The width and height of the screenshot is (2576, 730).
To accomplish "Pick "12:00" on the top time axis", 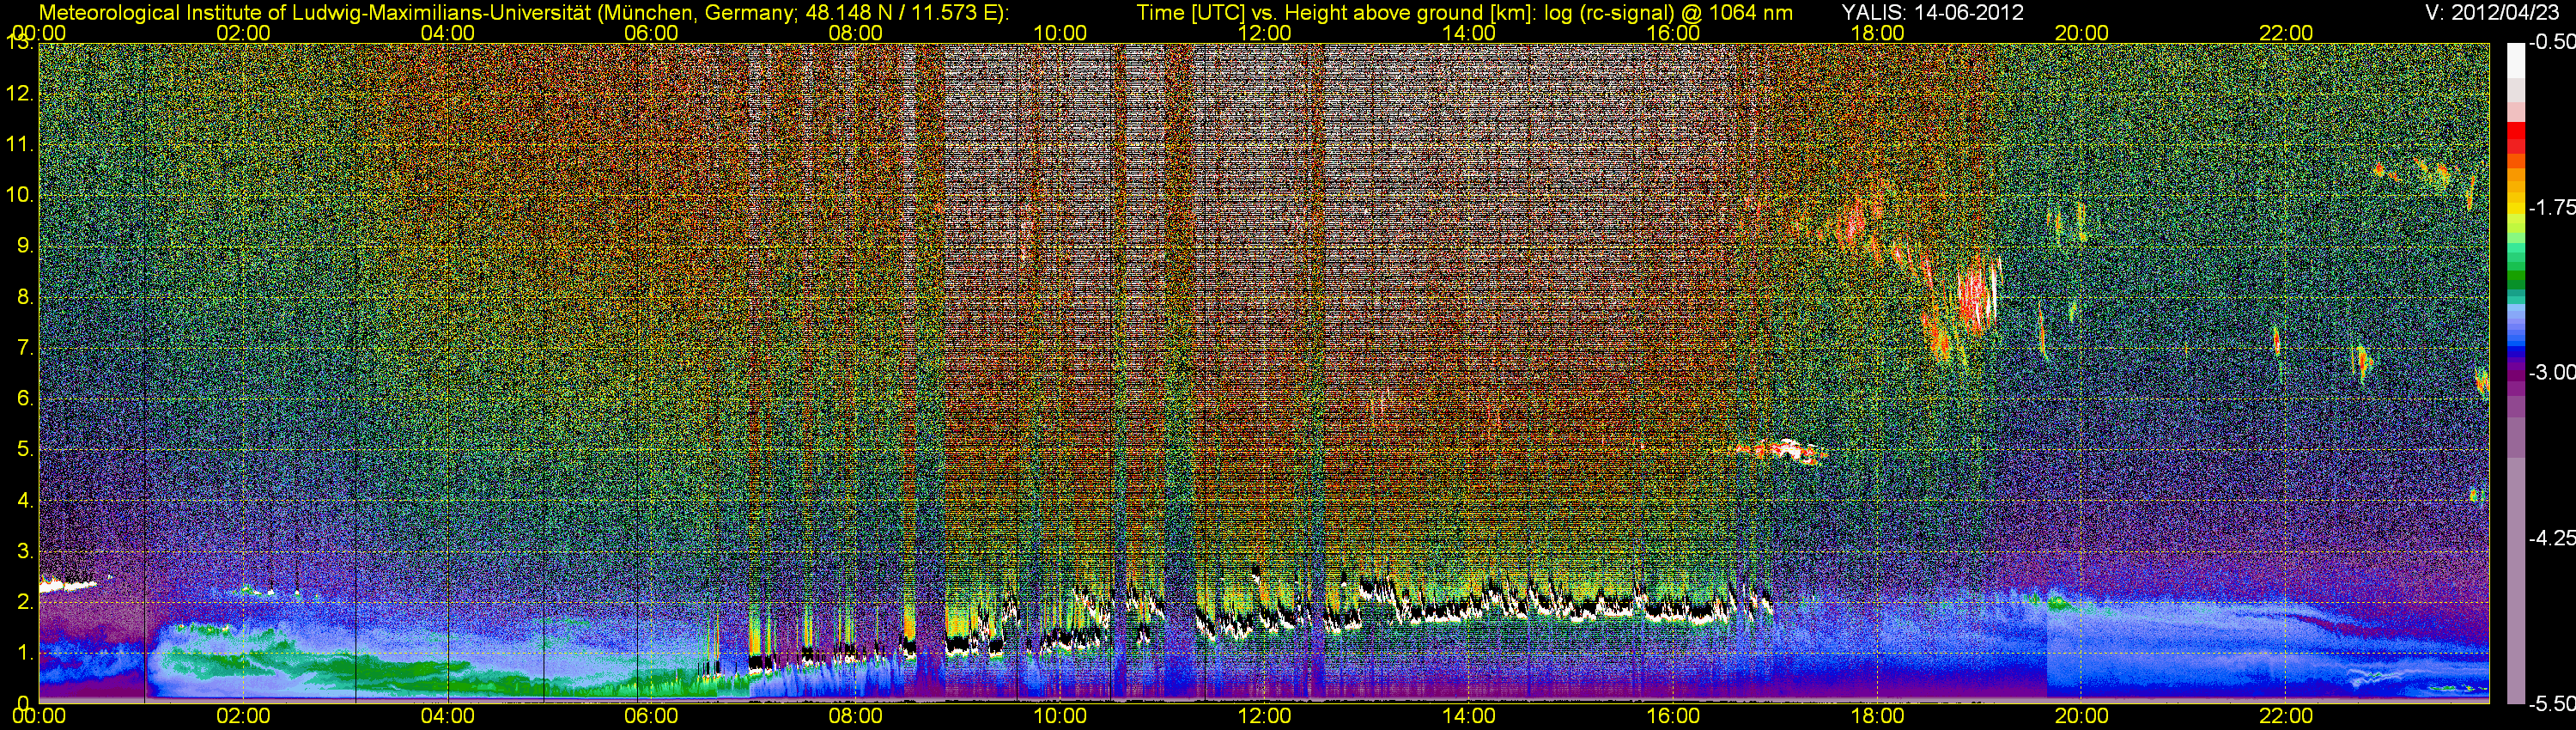I will pyautogui.click(x=1264, y=33).
